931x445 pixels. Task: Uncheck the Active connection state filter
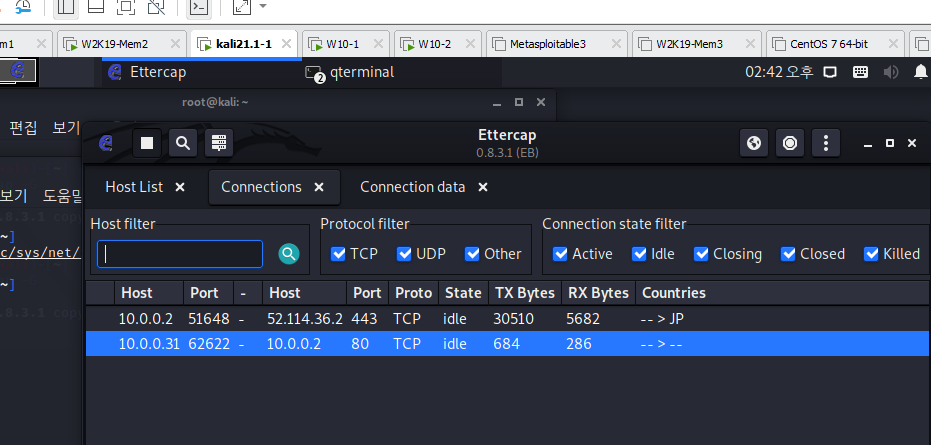(x=560, y=254)
